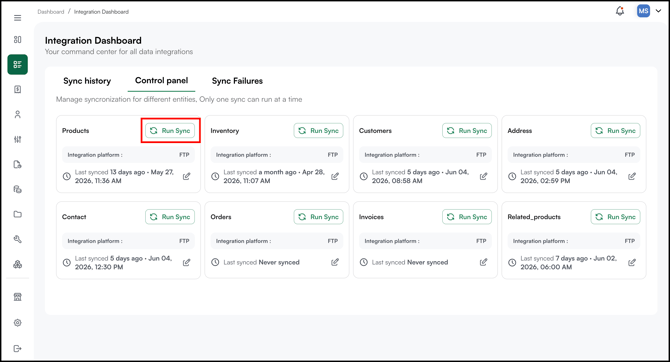Open the settings gear sidebar icon
This screenshot has height=362, width=670.
point(18,323)
